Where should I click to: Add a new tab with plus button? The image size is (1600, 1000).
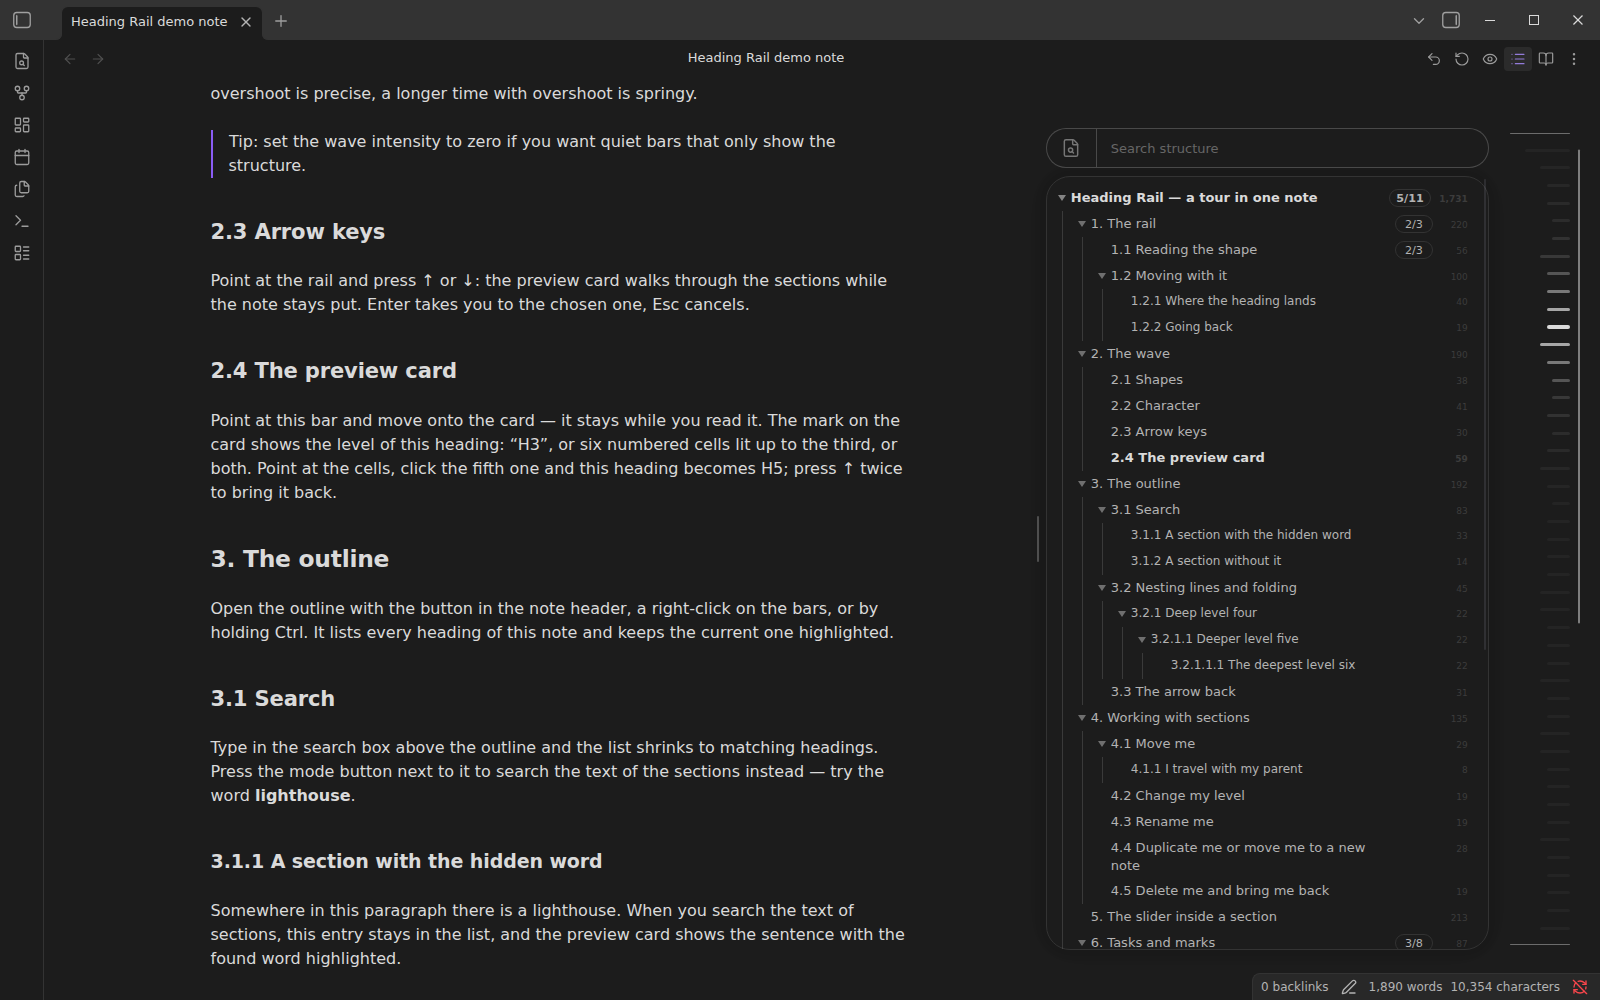[281, 21]
